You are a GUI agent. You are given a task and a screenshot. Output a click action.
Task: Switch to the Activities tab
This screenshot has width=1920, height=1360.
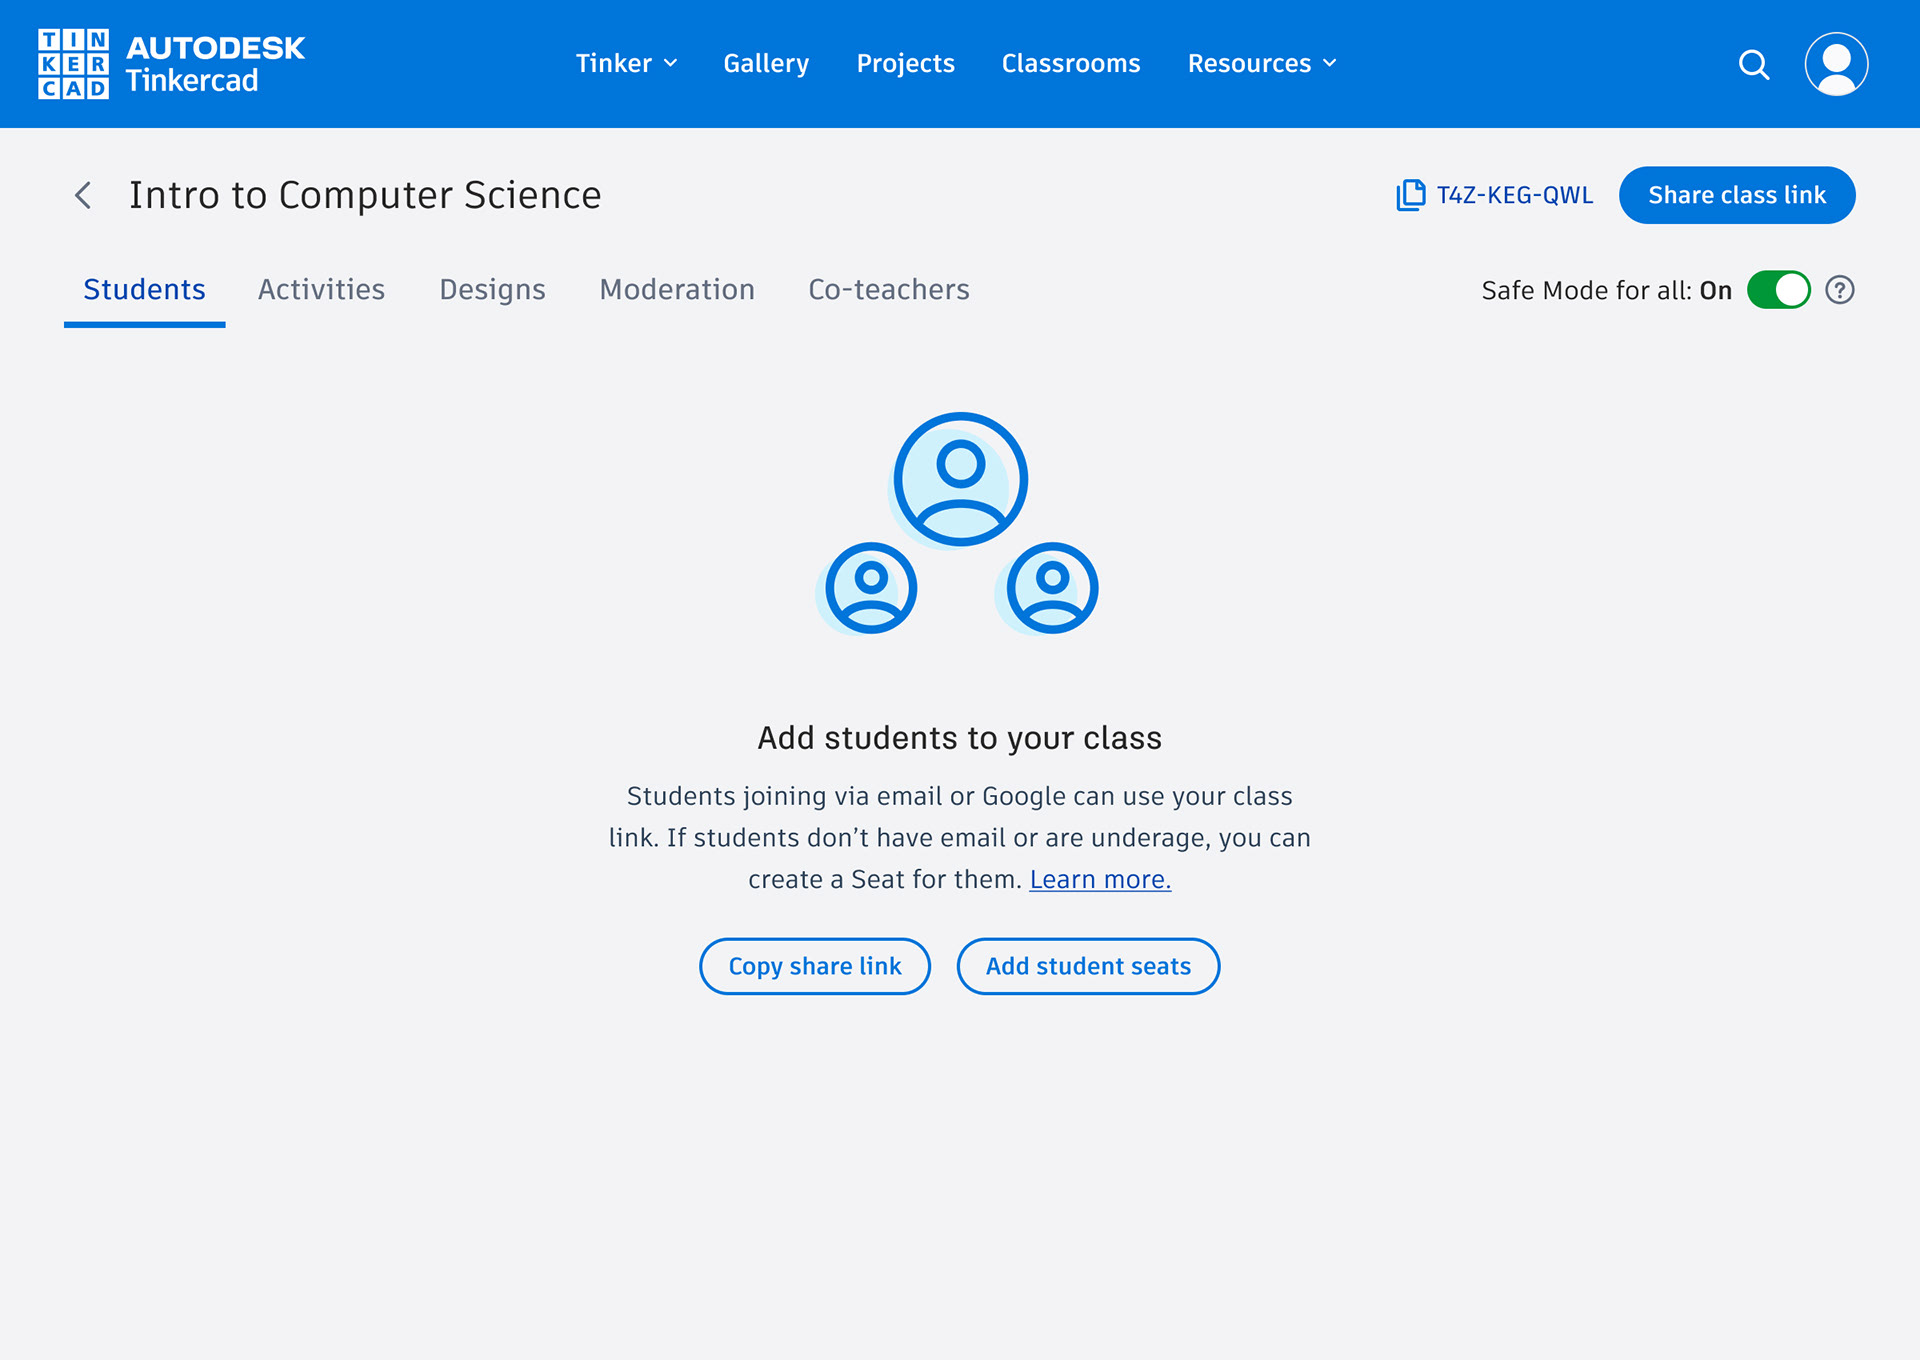[321, 290]
